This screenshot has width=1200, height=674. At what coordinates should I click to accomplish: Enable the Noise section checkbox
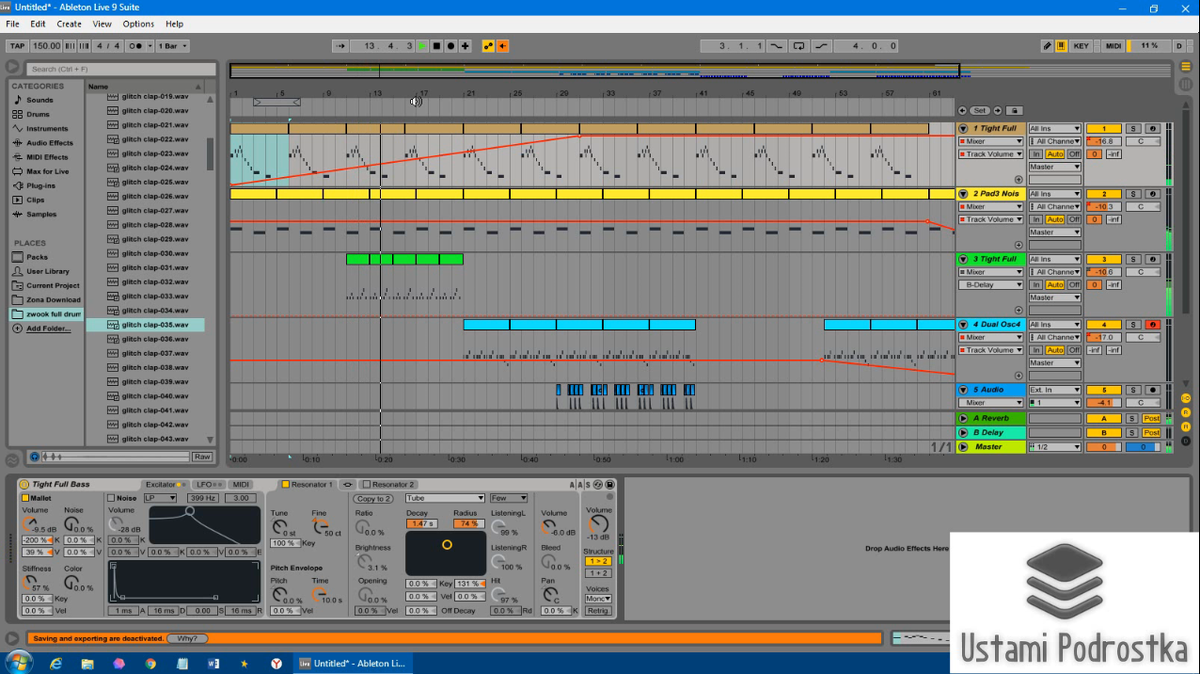(112, 497)
